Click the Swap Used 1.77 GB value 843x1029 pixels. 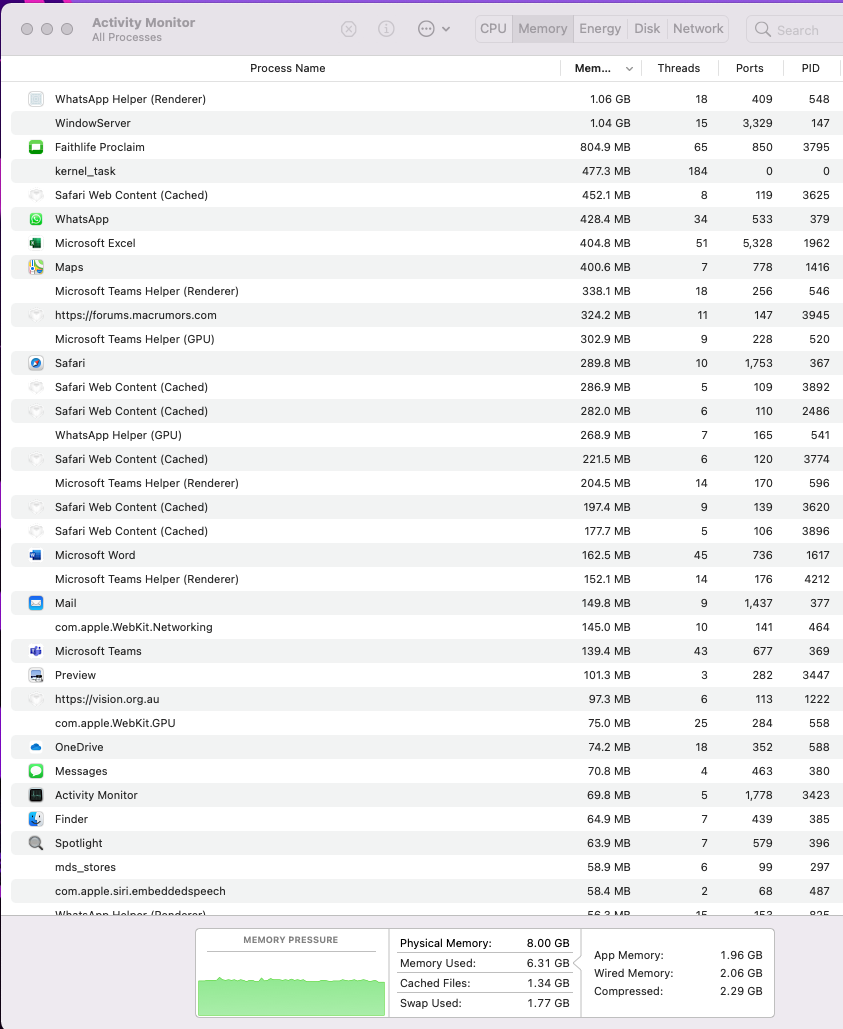coord(549,1003)
